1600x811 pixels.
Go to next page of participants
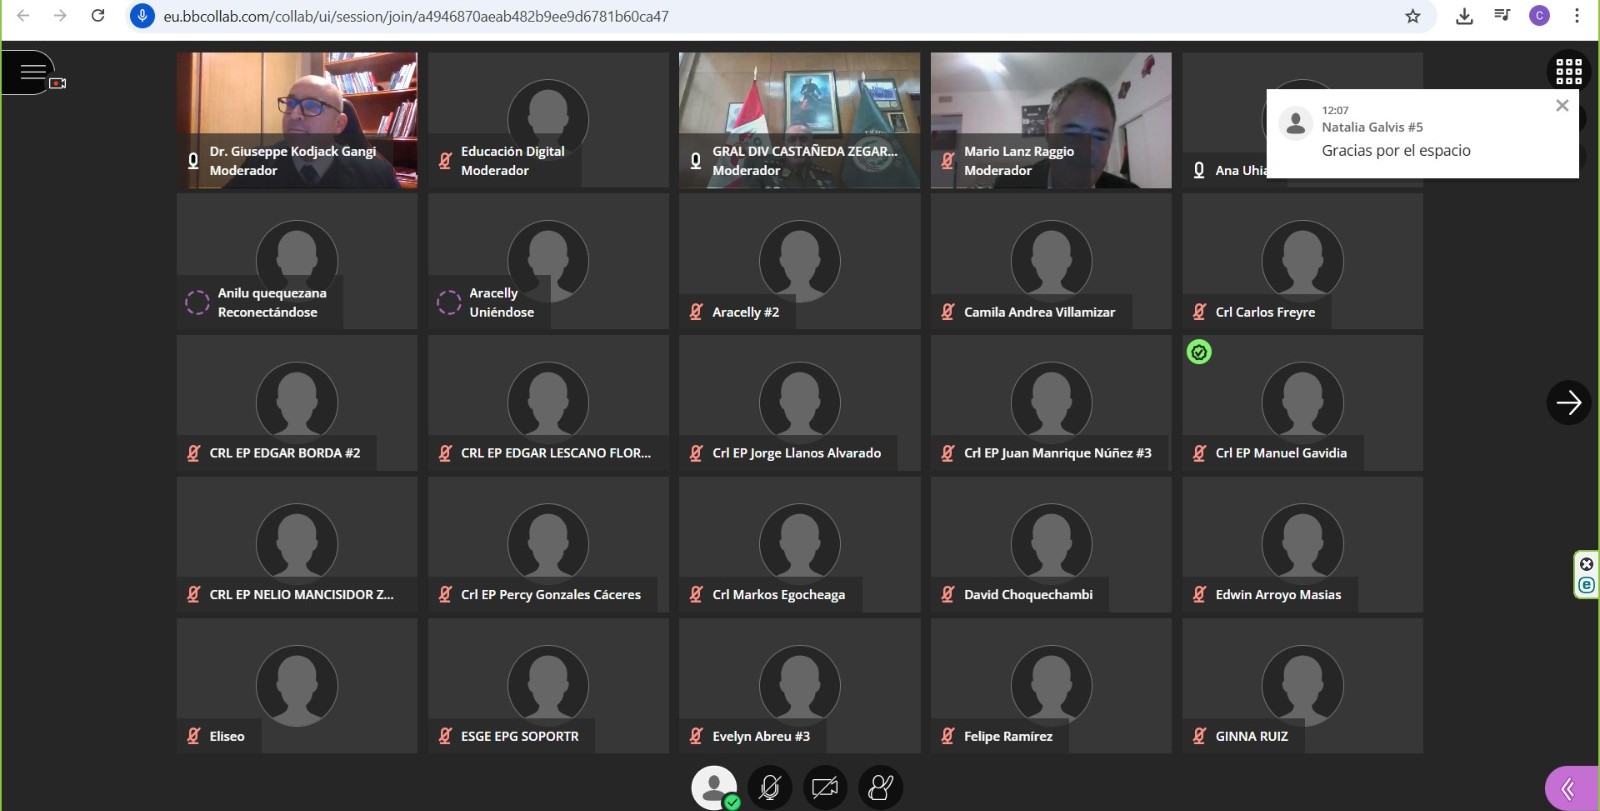pyautogui.click(x=1568, y=403)
